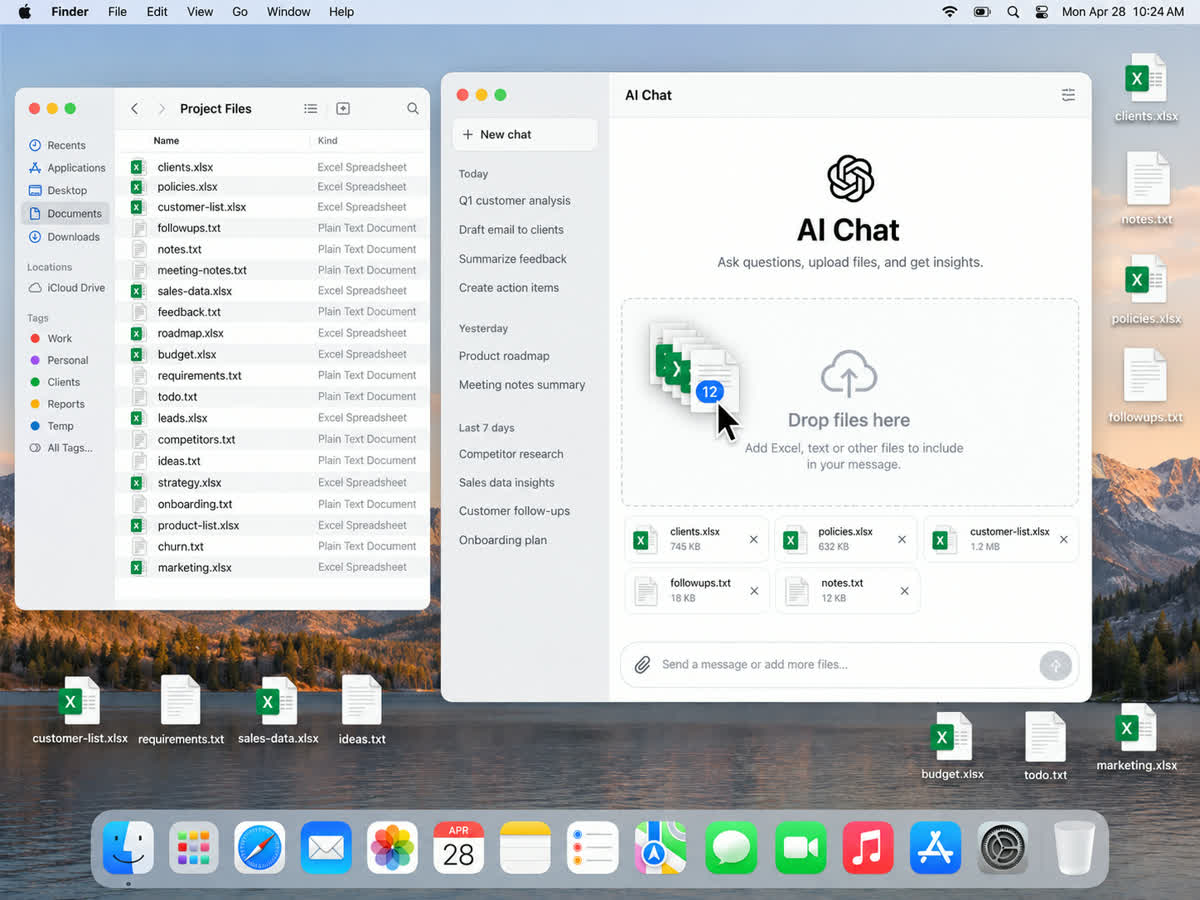
Task: Click the Drop files here zone
Action: [x=850, y=402]
